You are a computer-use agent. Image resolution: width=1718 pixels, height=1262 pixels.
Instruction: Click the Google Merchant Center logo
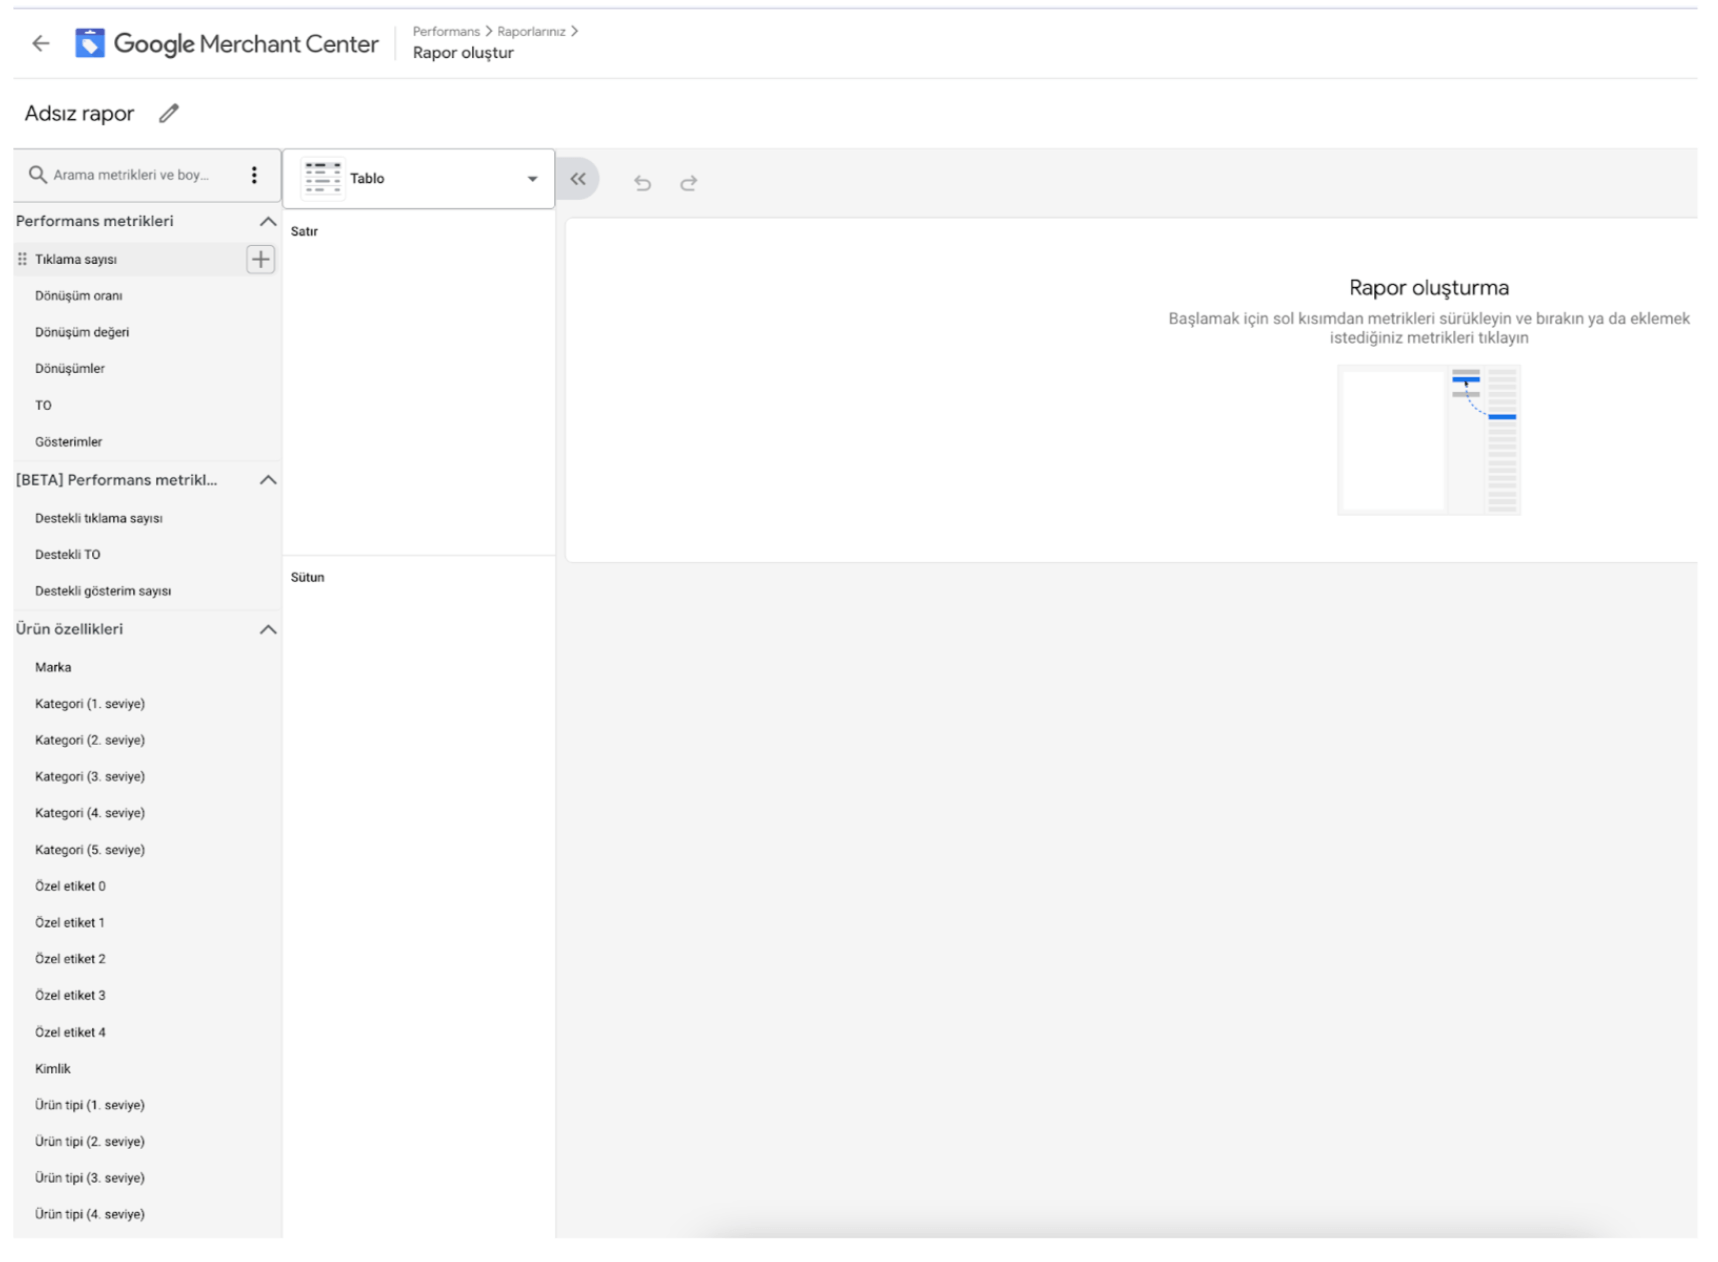point(227,43)
